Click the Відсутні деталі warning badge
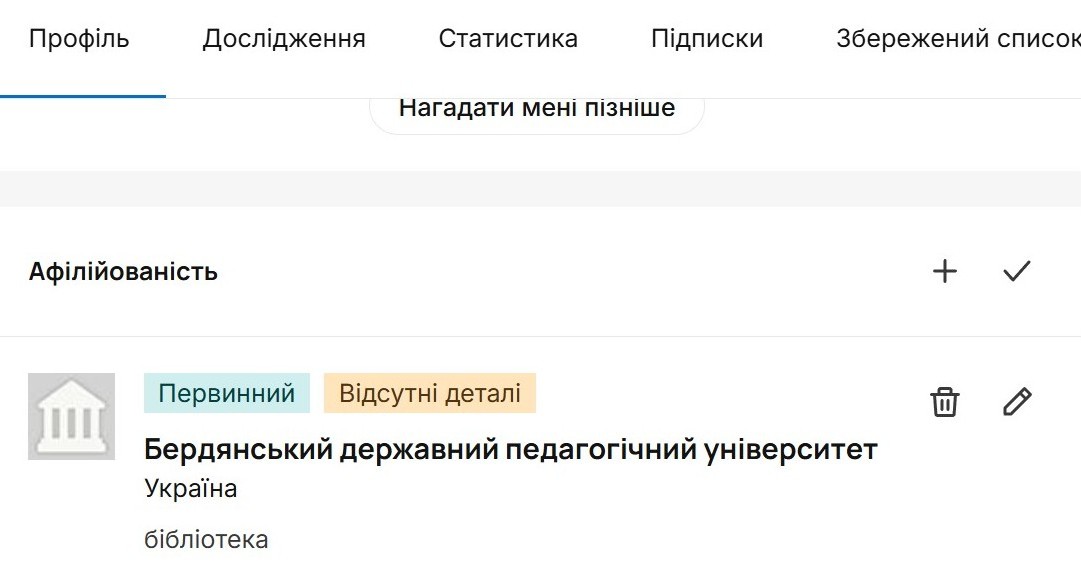The width and height of the screenshot is (1081, 566). pyautogui.click(x=430, y=393)
